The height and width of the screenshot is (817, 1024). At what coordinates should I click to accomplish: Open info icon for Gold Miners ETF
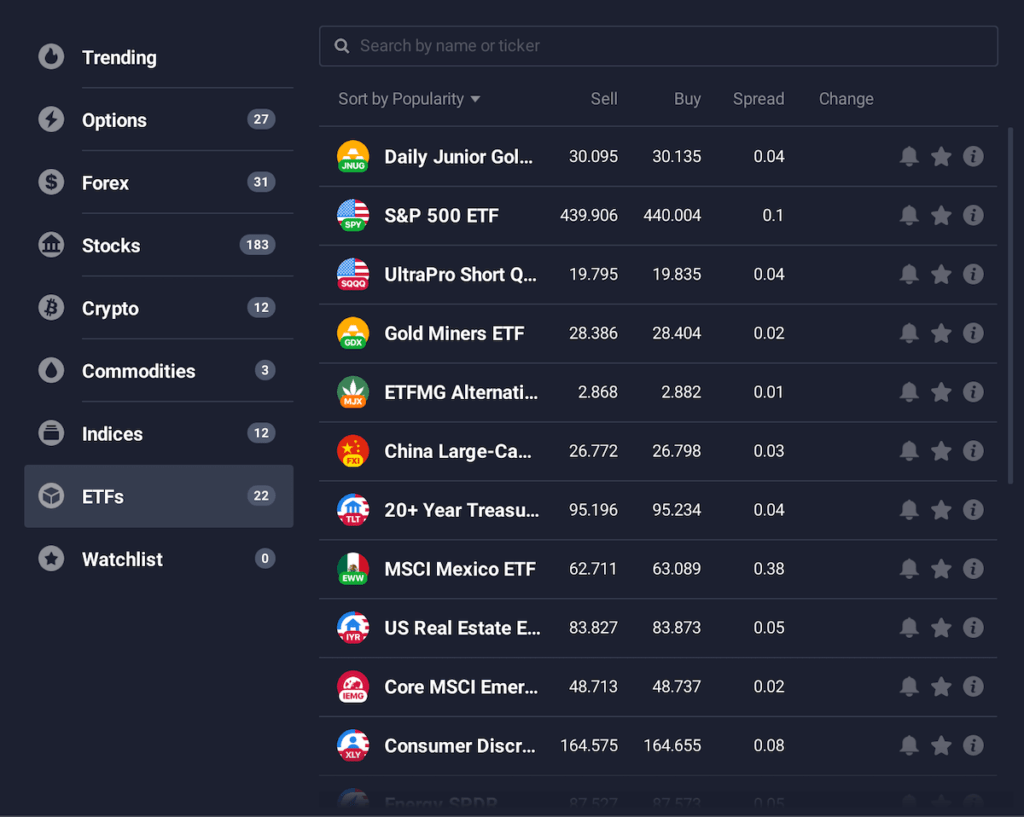coord(973,333)
